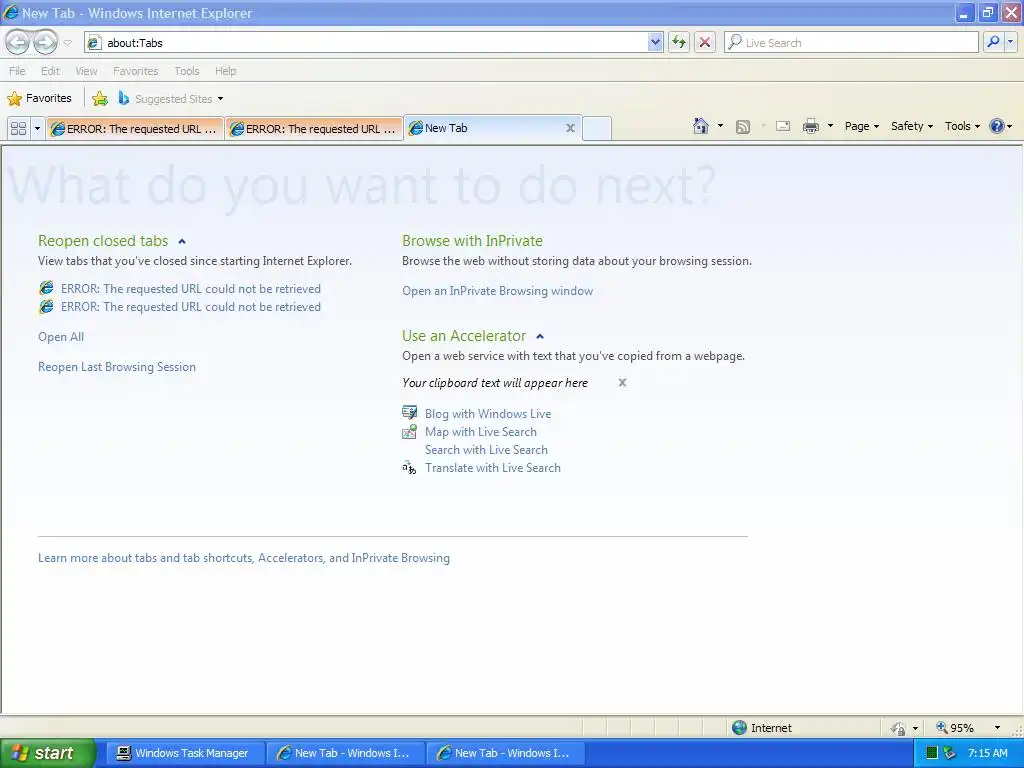
Task: Open the Tools menu in menu bar
Action: [187, 71]
